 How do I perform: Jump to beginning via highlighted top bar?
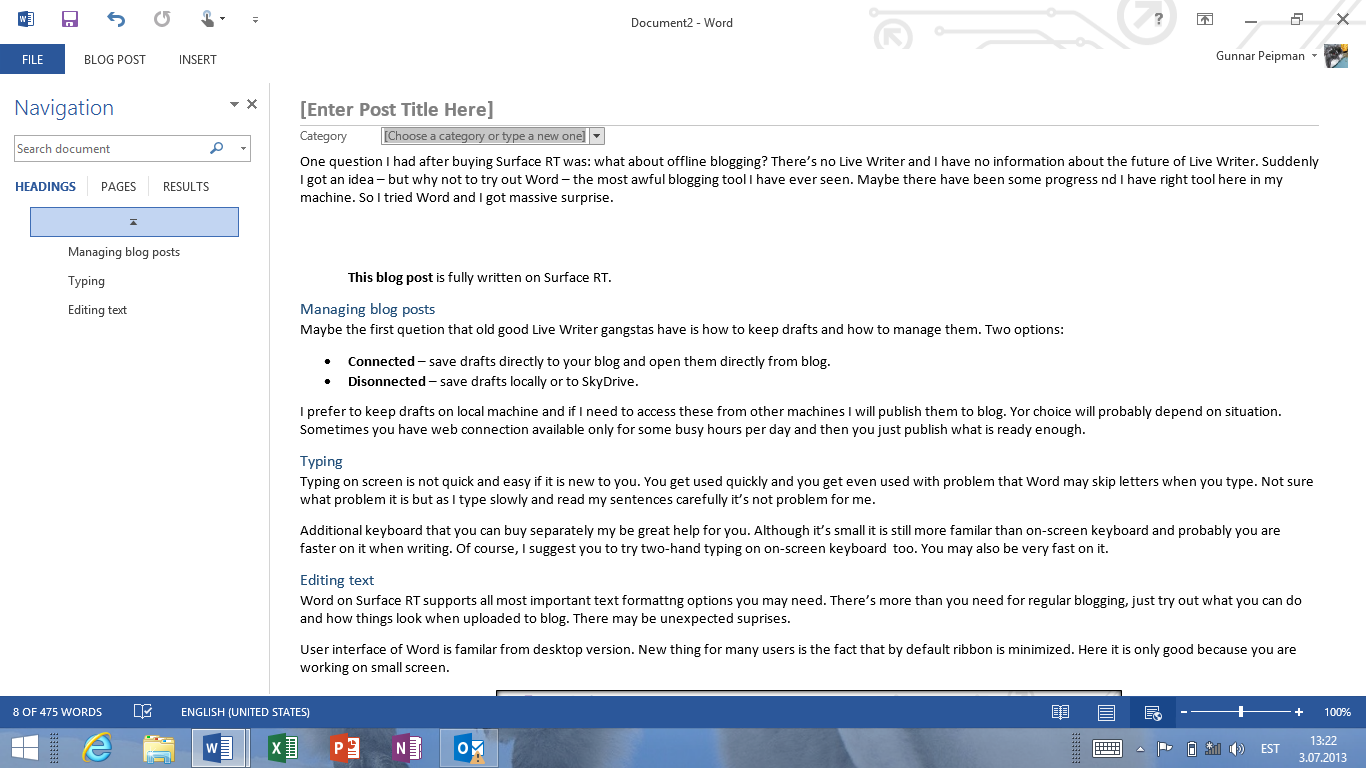point(134,222)
